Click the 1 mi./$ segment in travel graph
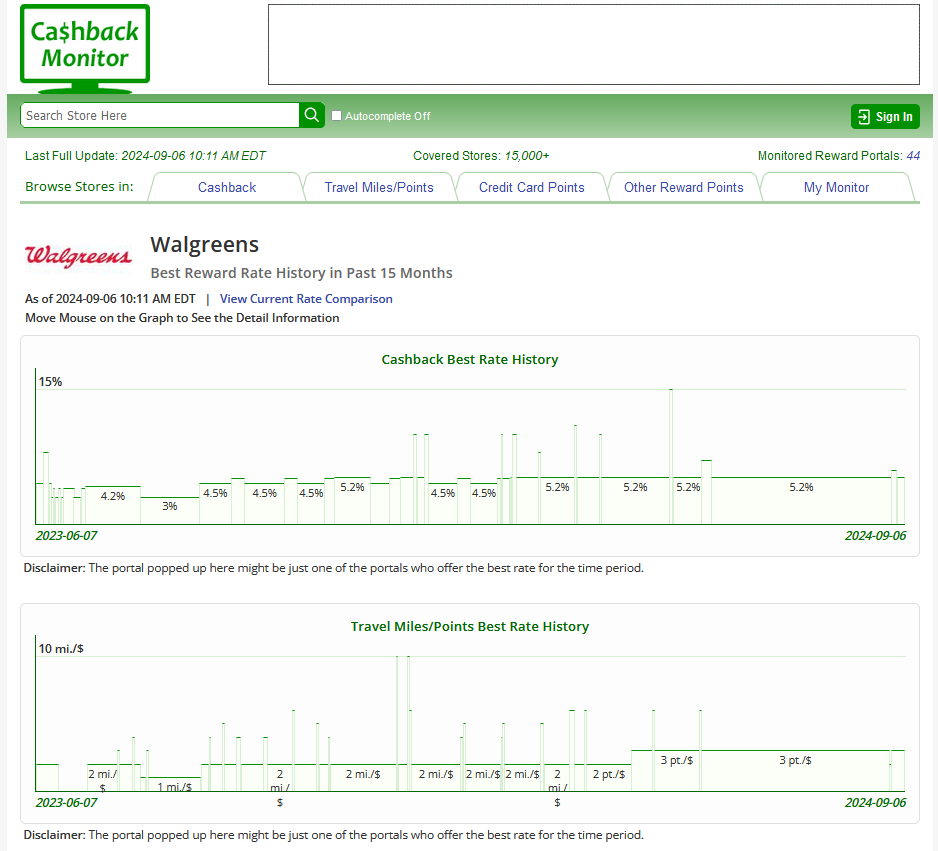The width and height of the screenshot is (938, 851). pyautogui.click(x=174, y=785)
